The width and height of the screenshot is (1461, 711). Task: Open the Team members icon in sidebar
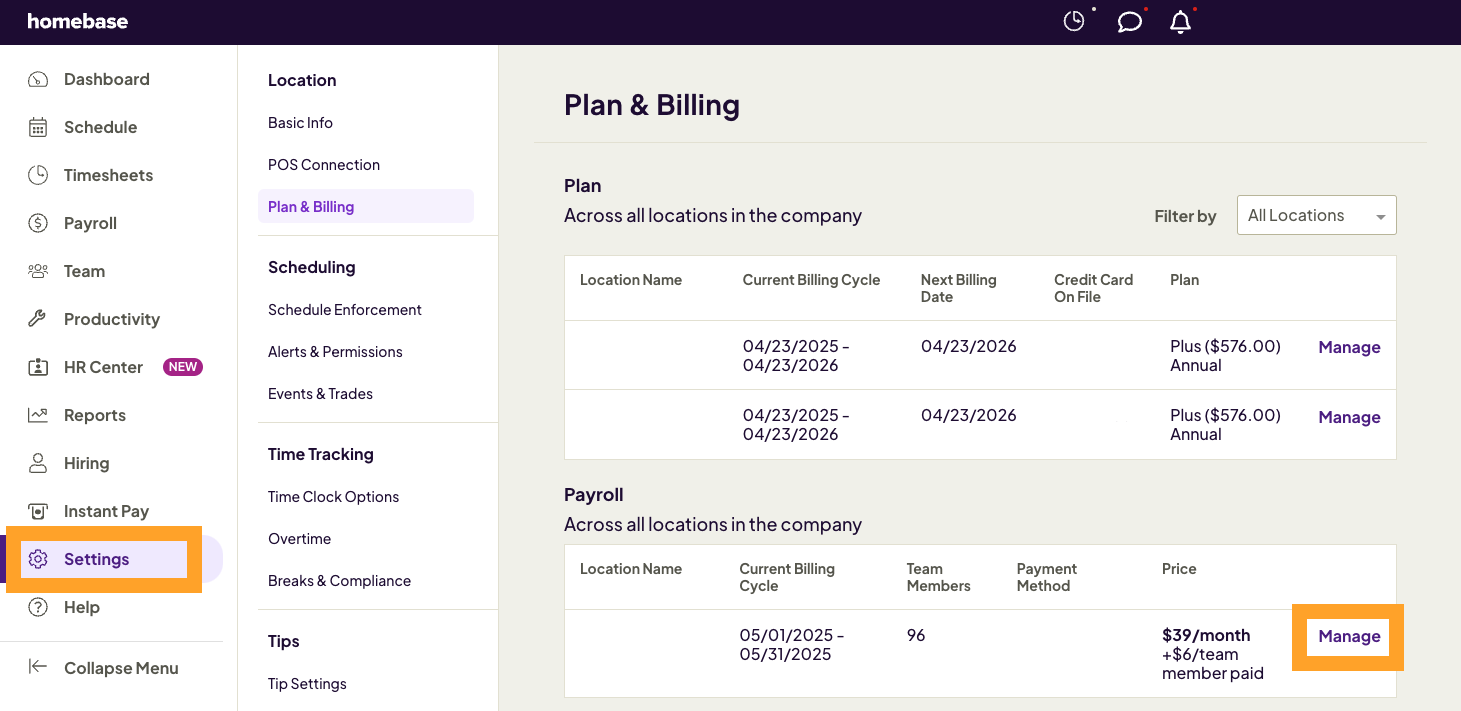pyautogui.click(x=36, y=271)
